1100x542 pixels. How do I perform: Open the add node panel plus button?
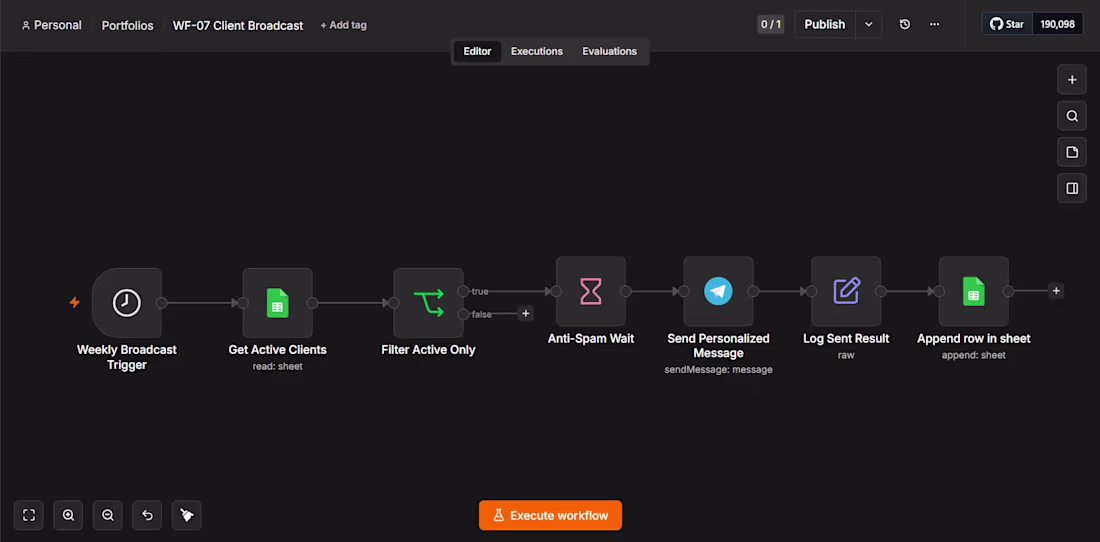coord(1072,80)
